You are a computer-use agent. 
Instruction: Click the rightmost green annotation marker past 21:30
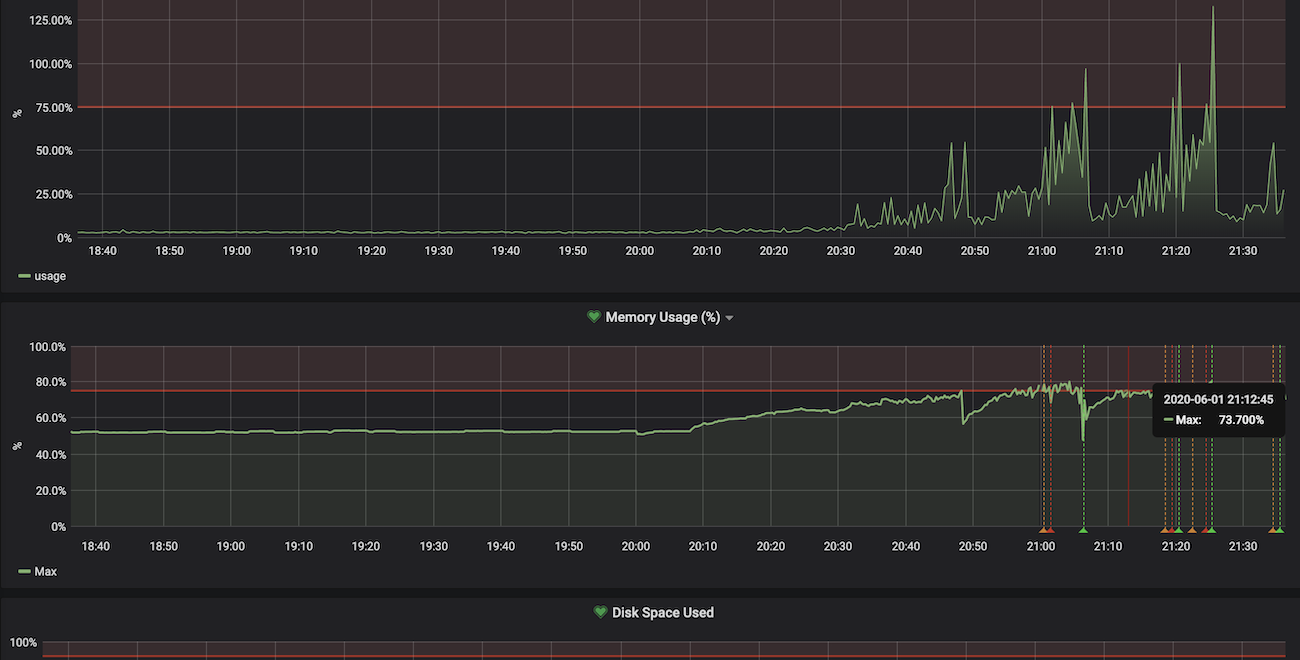pyautogui.click(x=1280, y=529)
